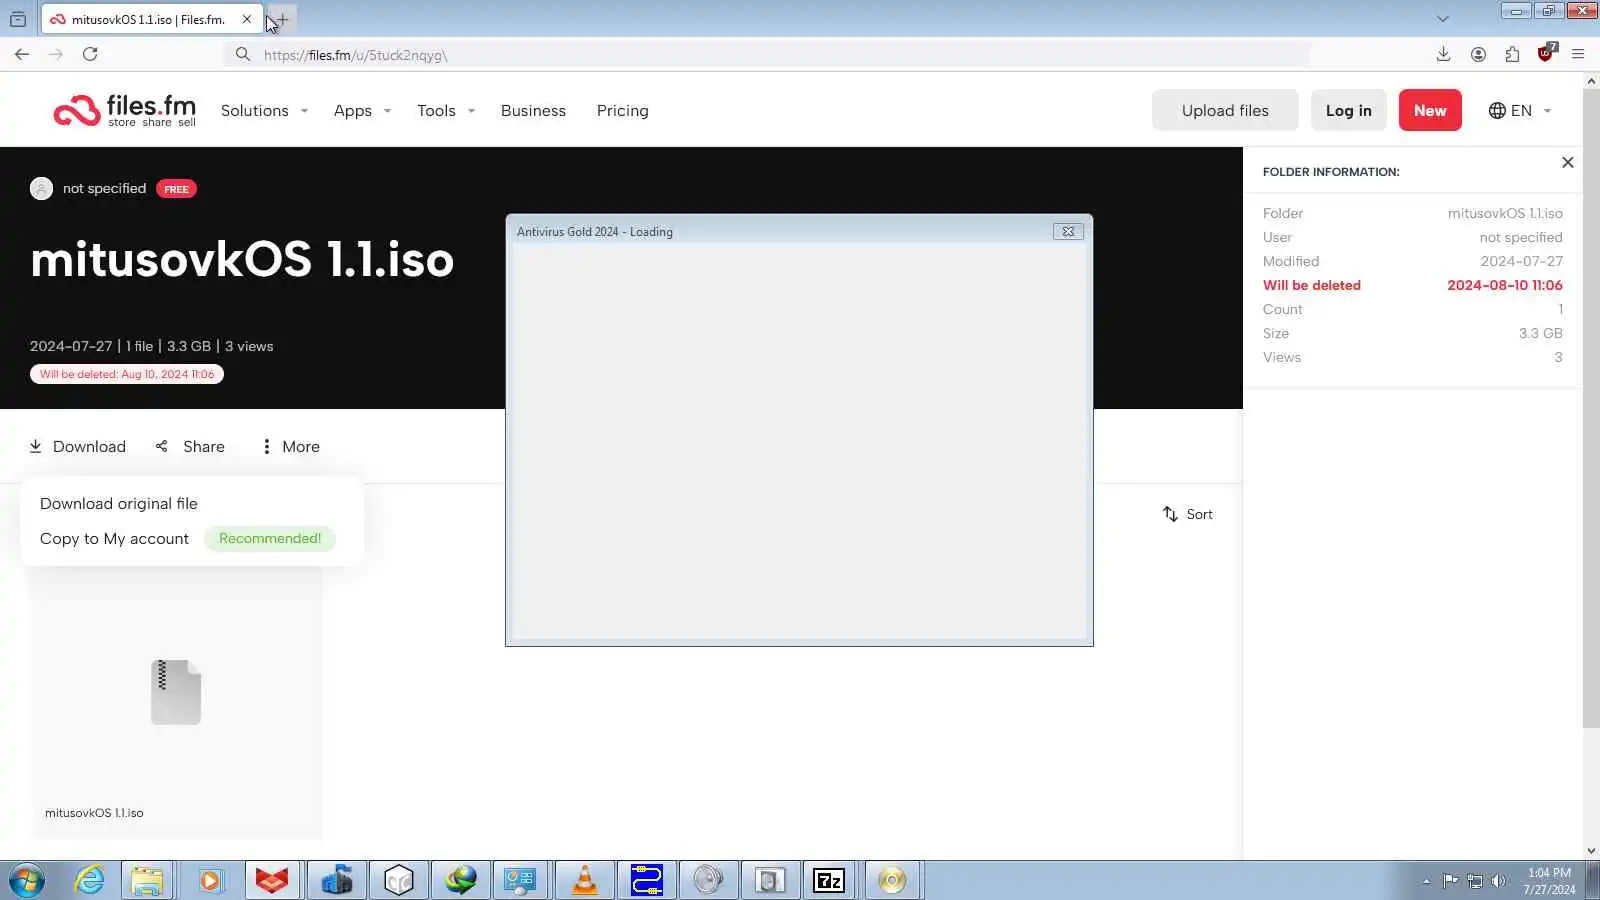The height and width of the screenshot is (900, 1600).
Task: Click the "2024-07-27" Modified value
Action: point(1521,261)
